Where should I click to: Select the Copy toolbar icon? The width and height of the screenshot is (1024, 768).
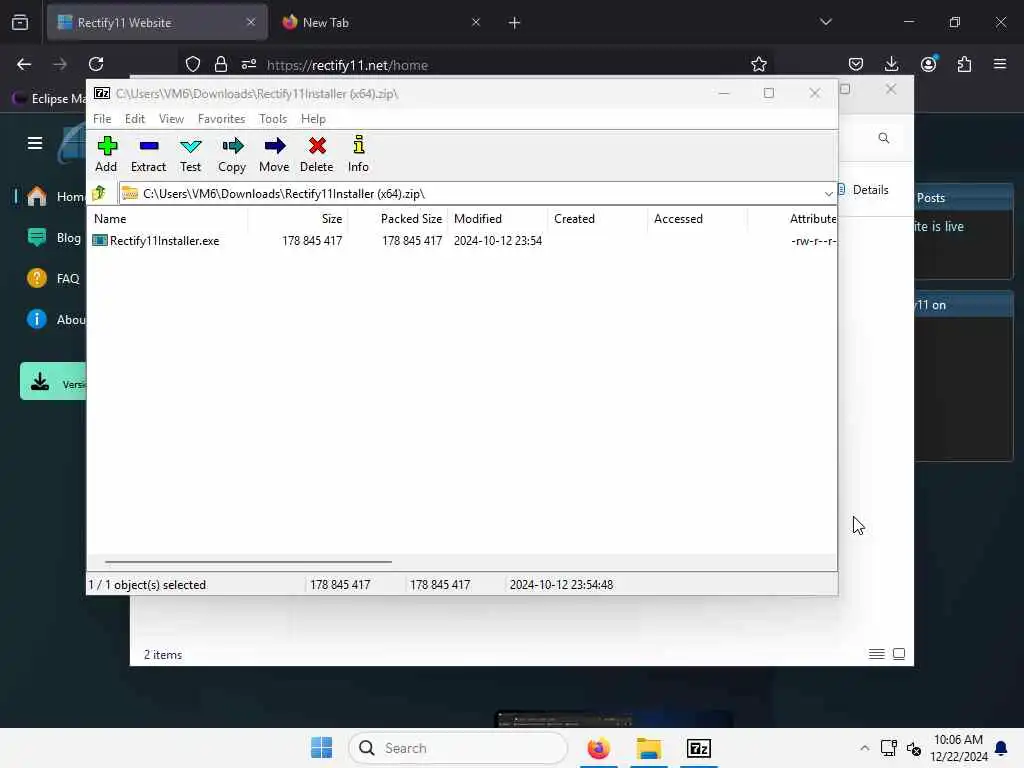click(232, 154)
